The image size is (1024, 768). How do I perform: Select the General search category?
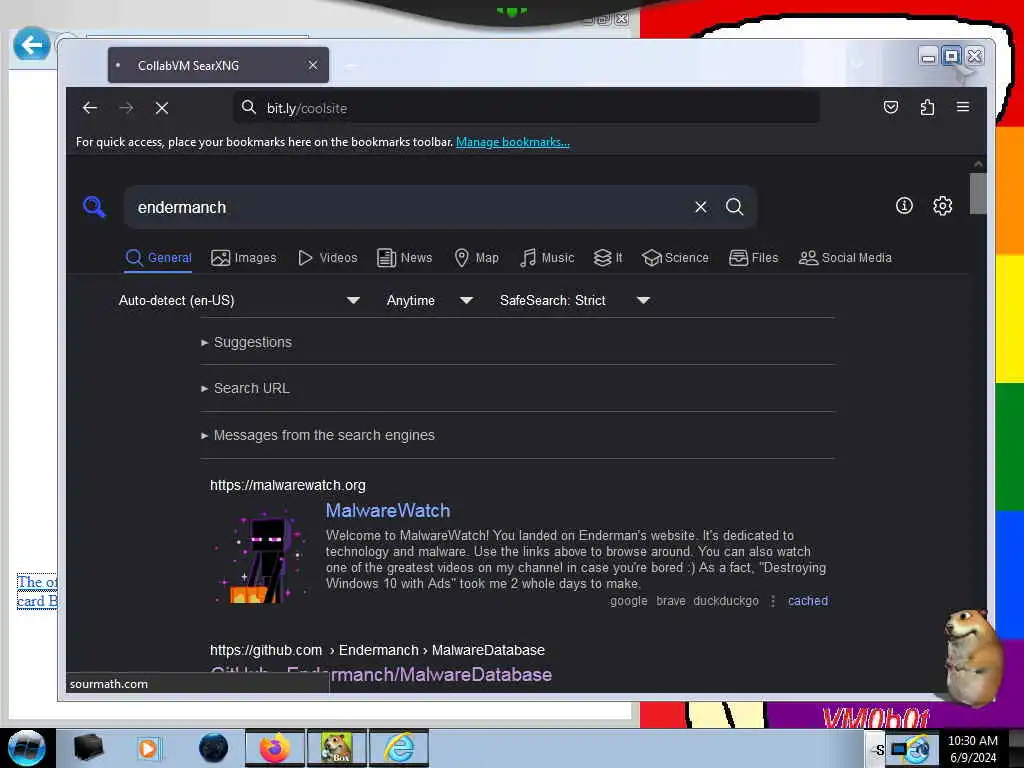click(159, 258)
